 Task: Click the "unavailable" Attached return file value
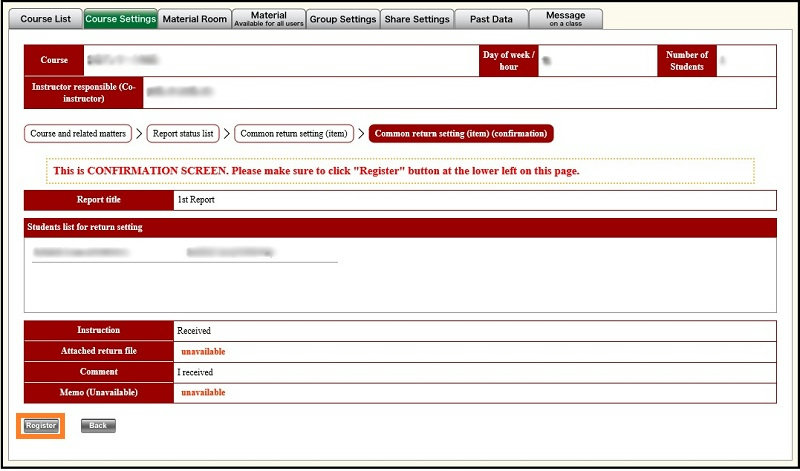[x=203, y=352]
